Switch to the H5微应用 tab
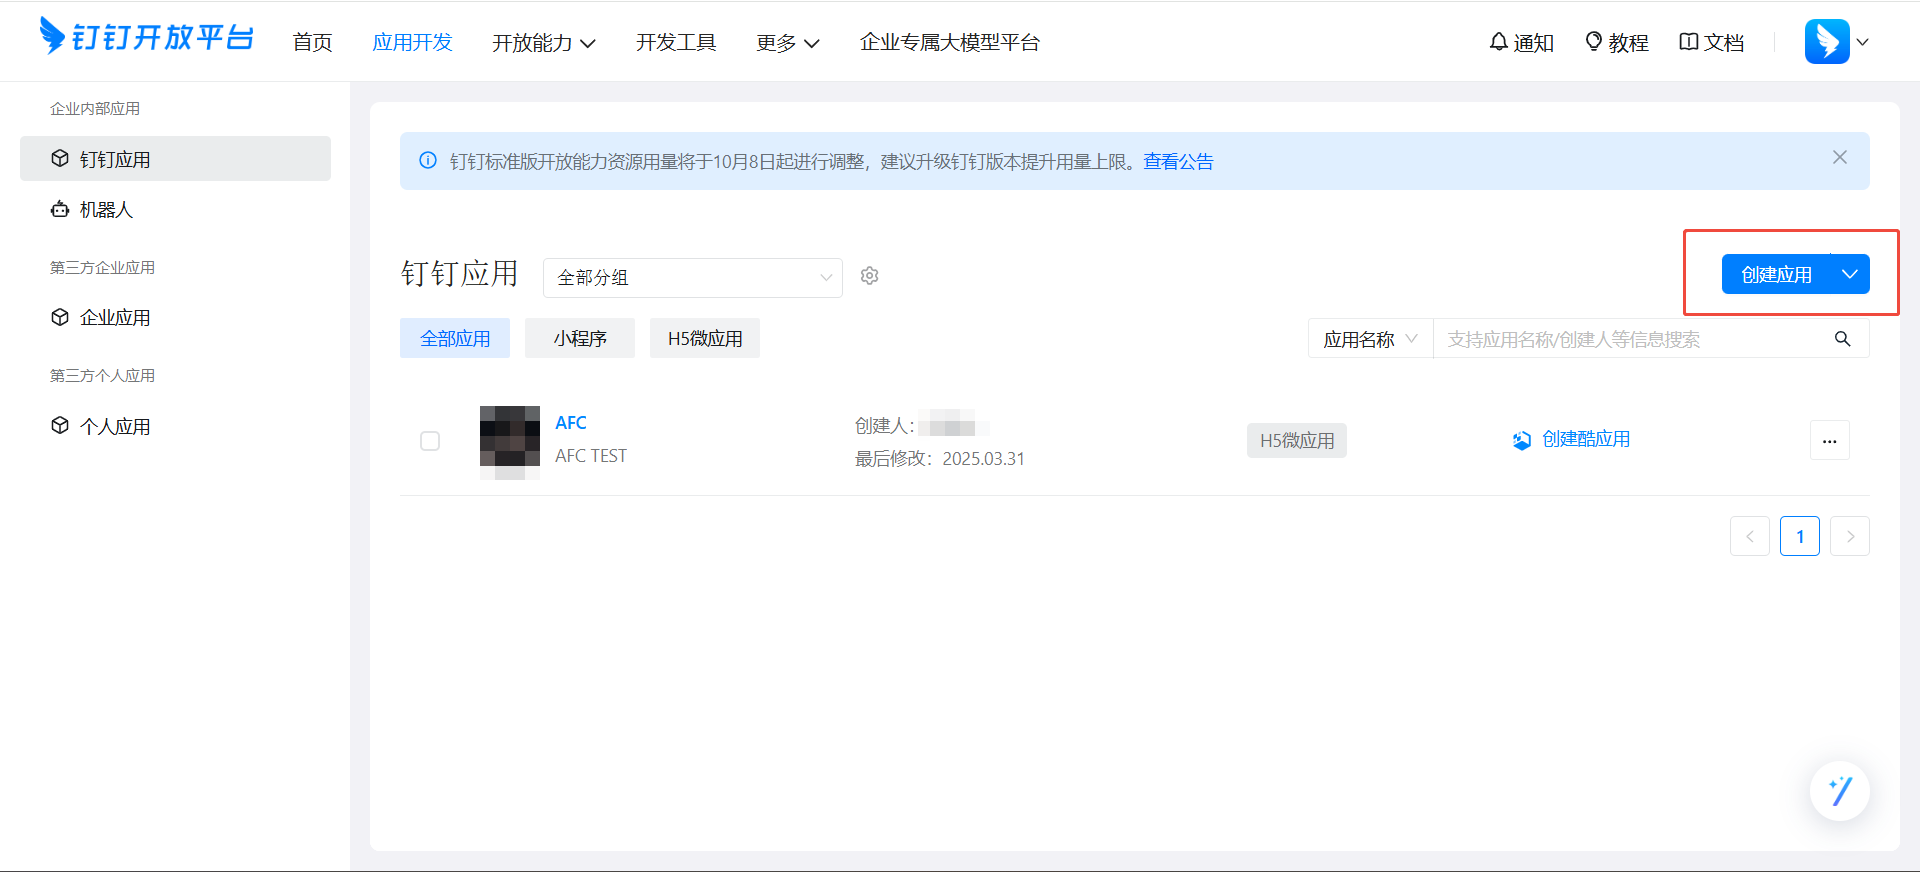 coord(705,338)
